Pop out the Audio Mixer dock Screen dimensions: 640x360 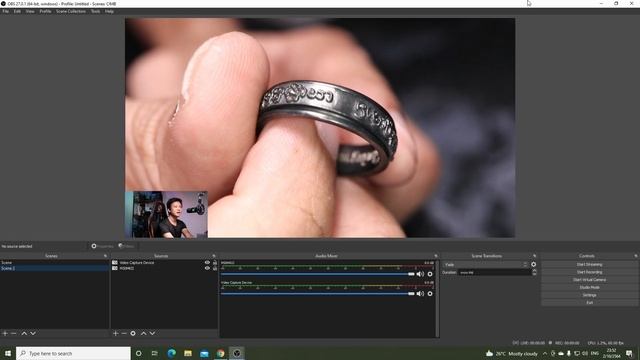point(436,256)
